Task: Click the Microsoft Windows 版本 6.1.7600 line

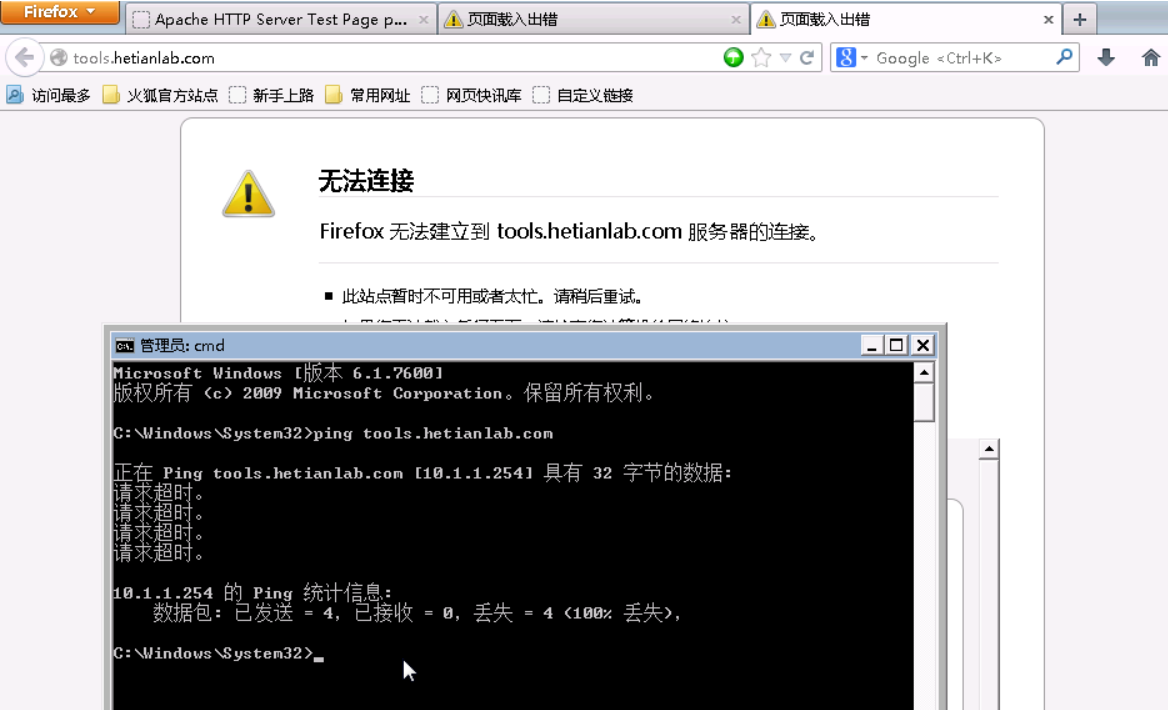Action: pos(278,373)
